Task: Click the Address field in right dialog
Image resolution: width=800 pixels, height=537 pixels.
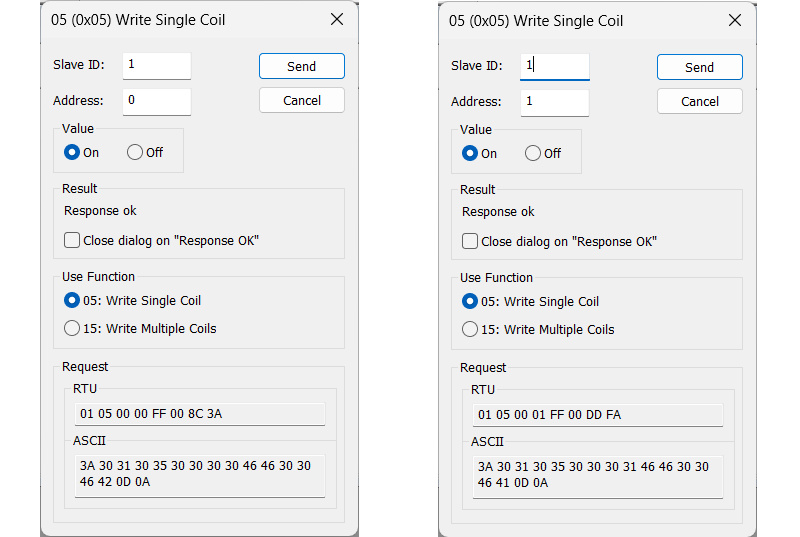Action: (x=554, y=101)
